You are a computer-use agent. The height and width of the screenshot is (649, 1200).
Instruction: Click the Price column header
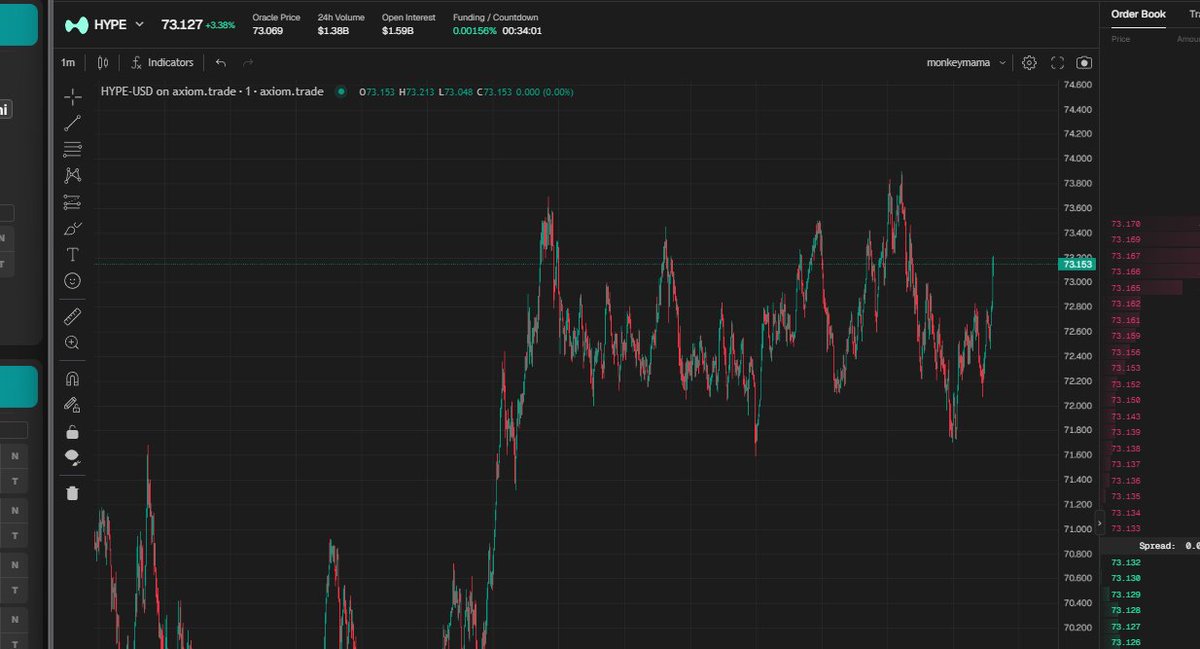(x=1121, y=39)
